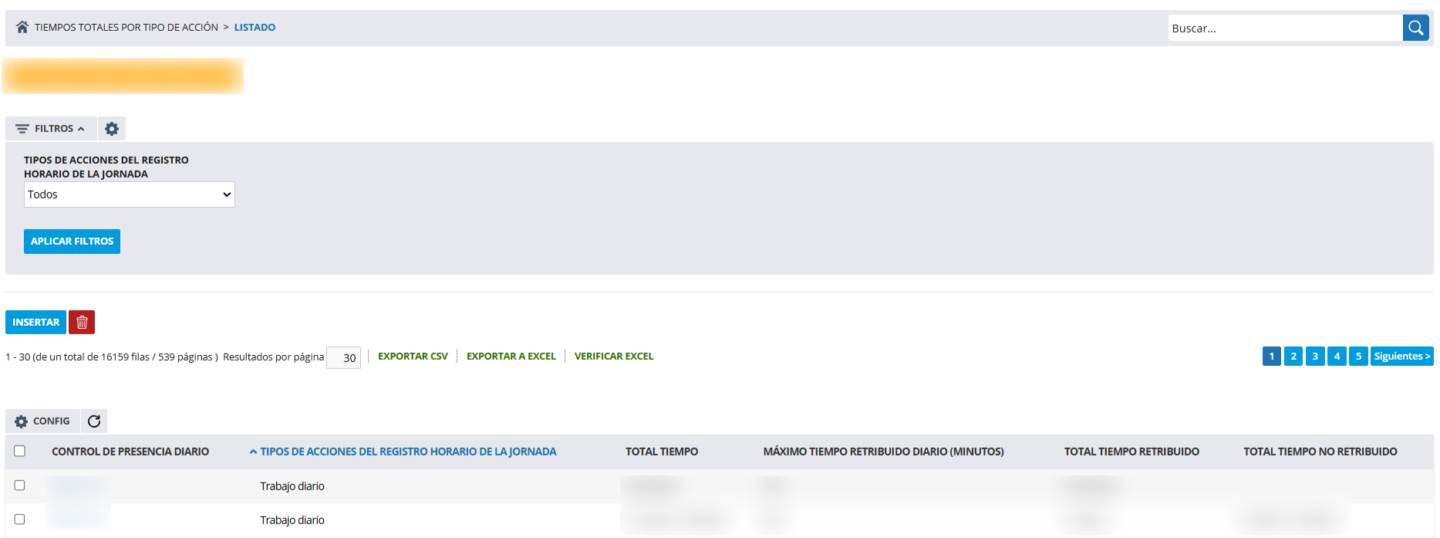This screenshot has height=538, width=1440.
Task: Open the Todos action type dropdown
Action: pos(129,195)
